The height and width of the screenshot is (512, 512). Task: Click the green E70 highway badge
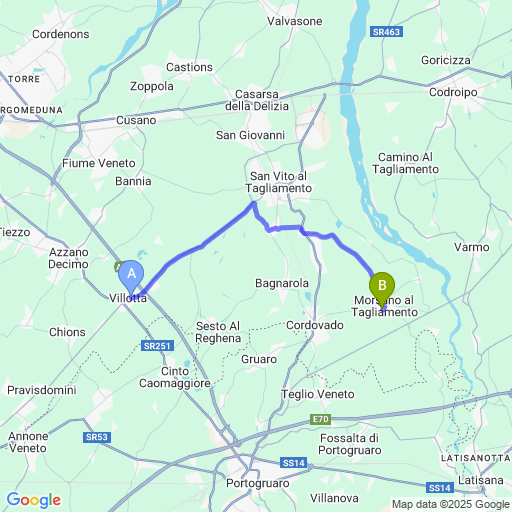(320, 419)
